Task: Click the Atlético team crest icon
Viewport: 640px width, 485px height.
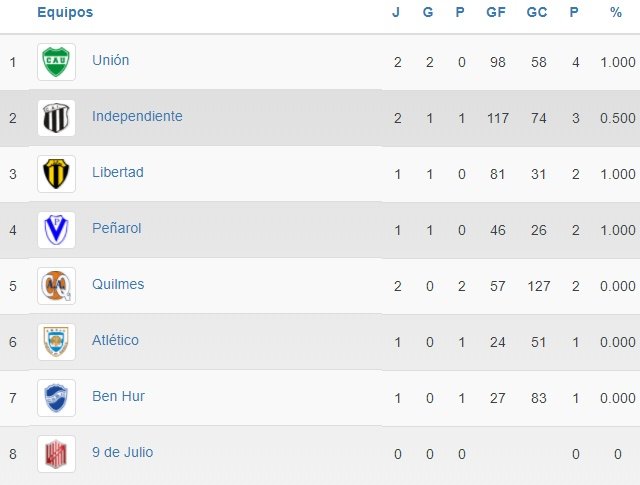Action: [56, 342]
